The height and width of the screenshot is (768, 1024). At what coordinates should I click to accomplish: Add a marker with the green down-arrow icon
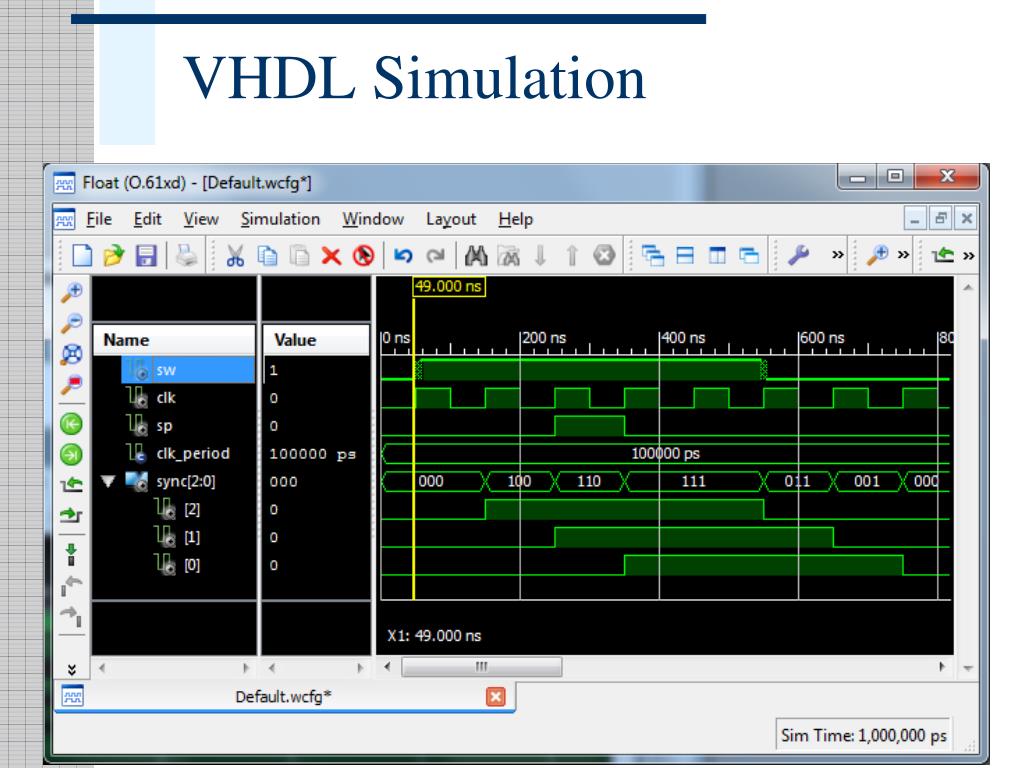click(71, 554)
